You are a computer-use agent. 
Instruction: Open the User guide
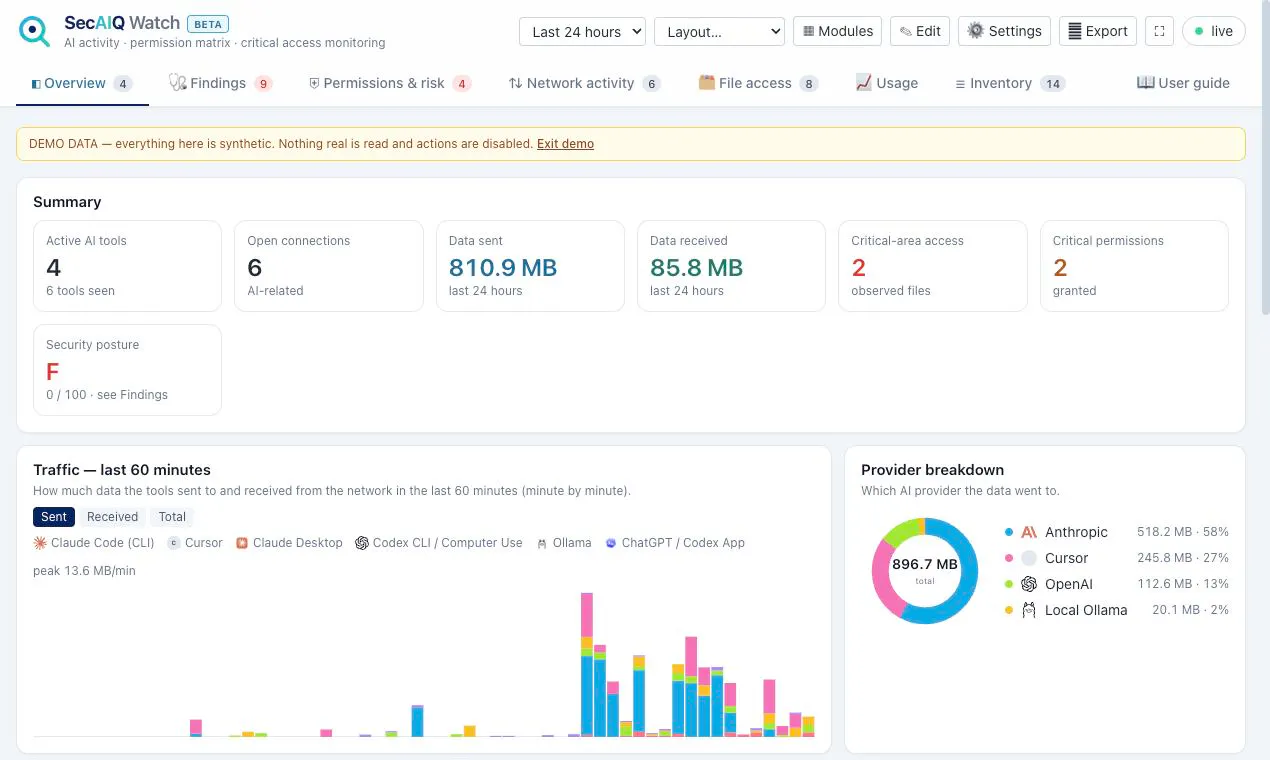(1184, 83)
